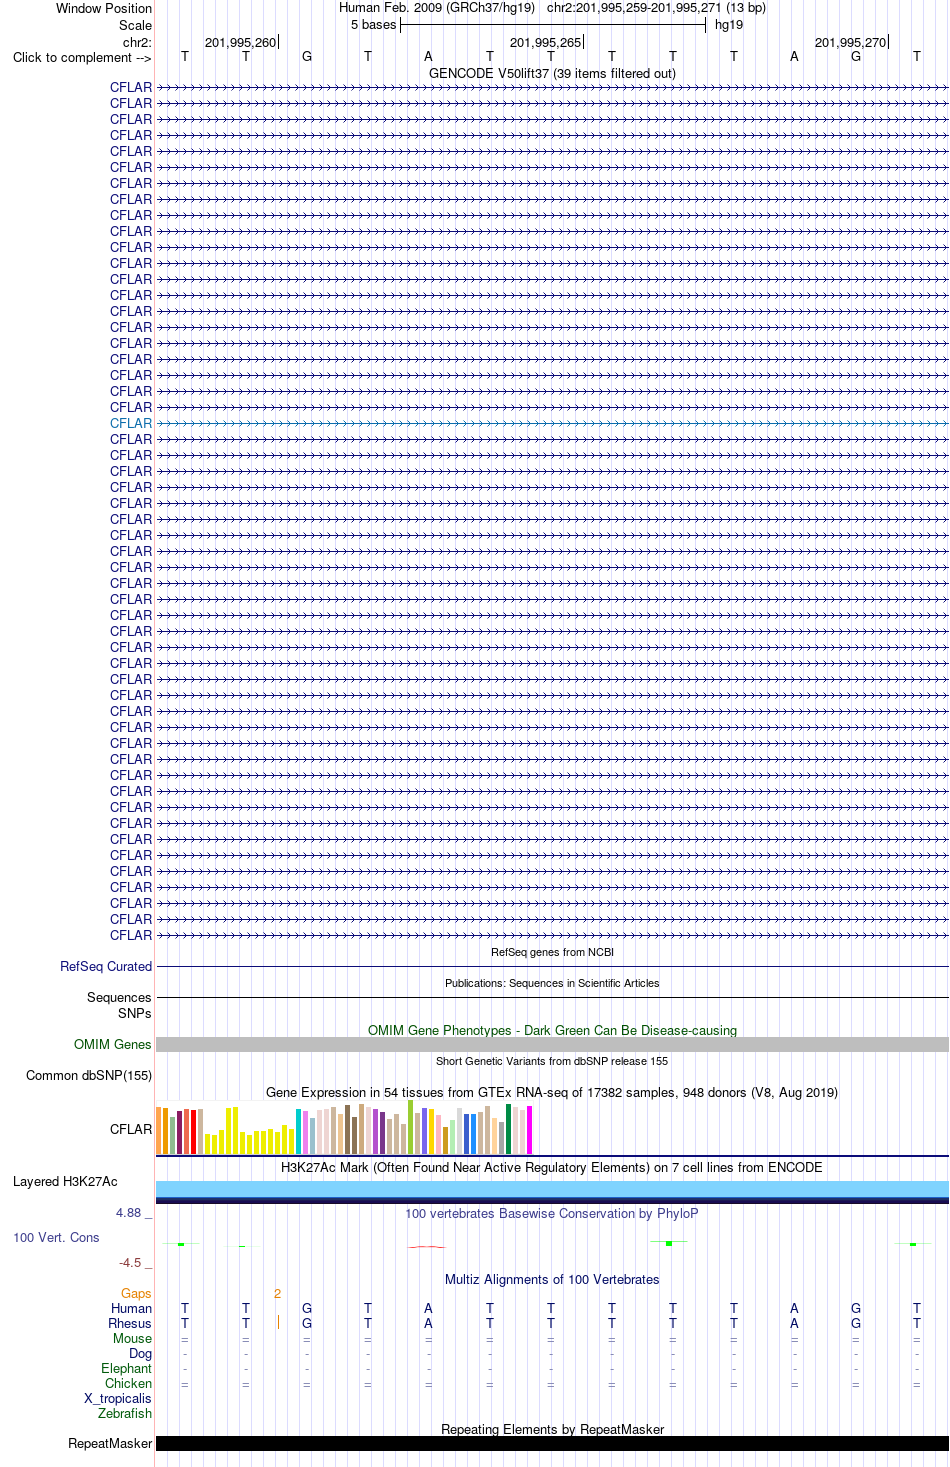
Task: Click the red negative PhyloP conservation bar
Action: (428, 1246)
